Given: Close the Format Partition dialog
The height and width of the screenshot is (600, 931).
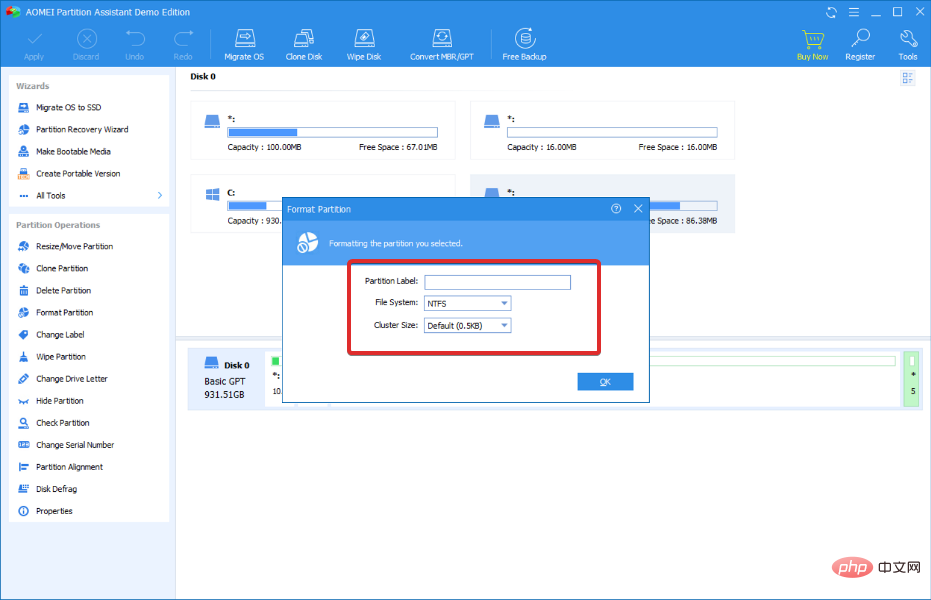Looking at the screenshot, I should pos(638,209).
